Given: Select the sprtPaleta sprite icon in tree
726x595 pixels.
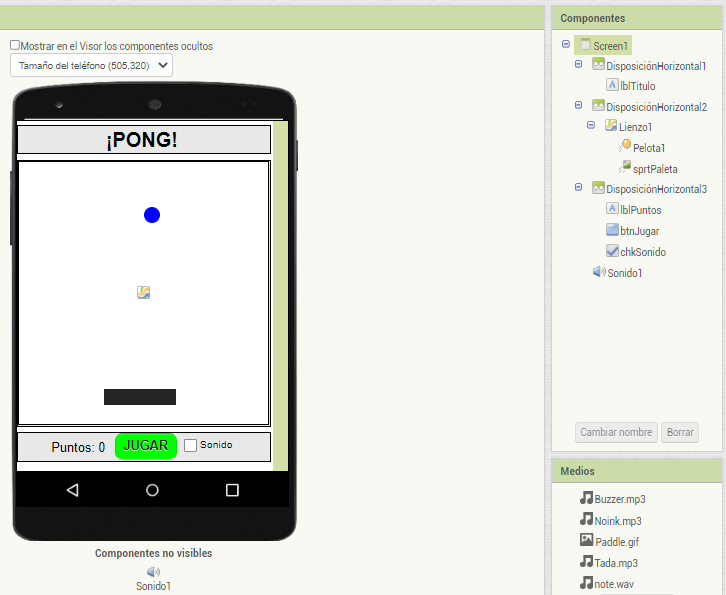Looking at the screenshot, I should tap(625, 168).
